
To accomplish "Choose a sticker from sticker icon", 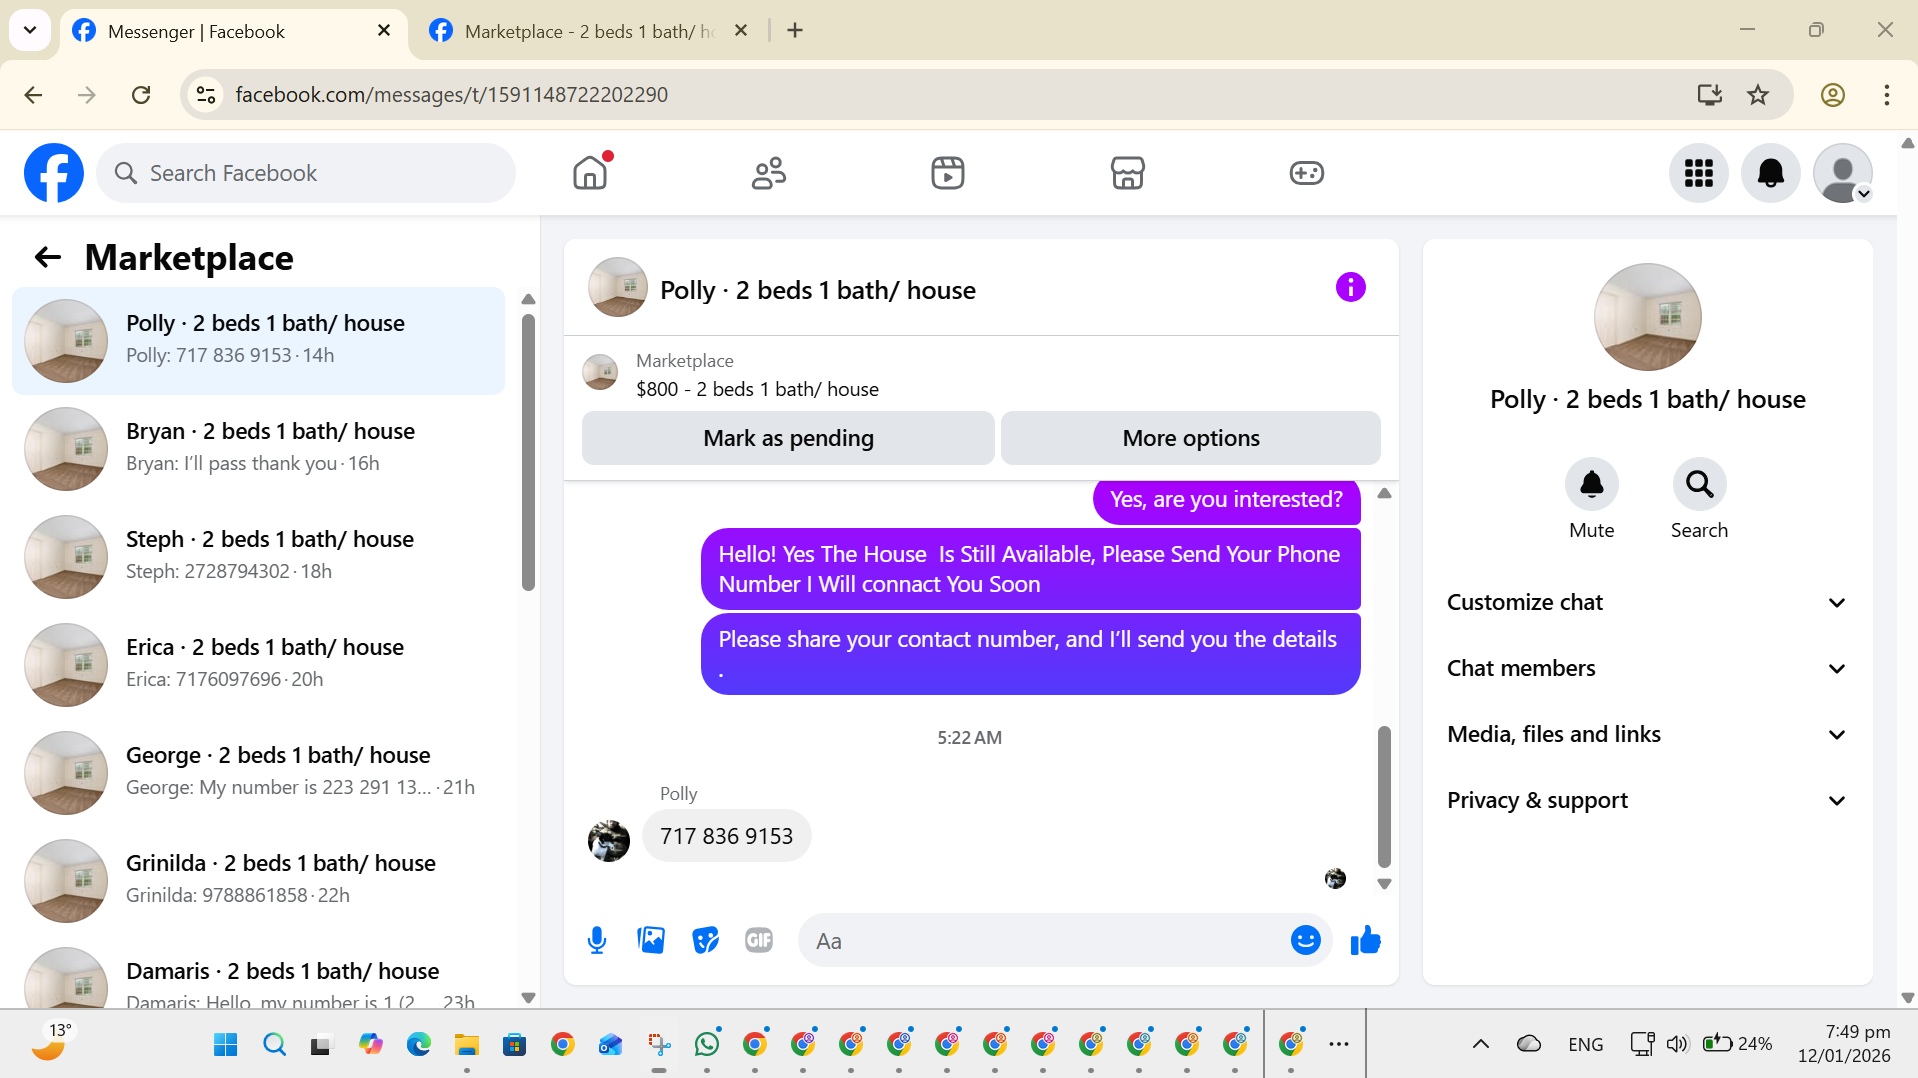I will tap(705, 940).
